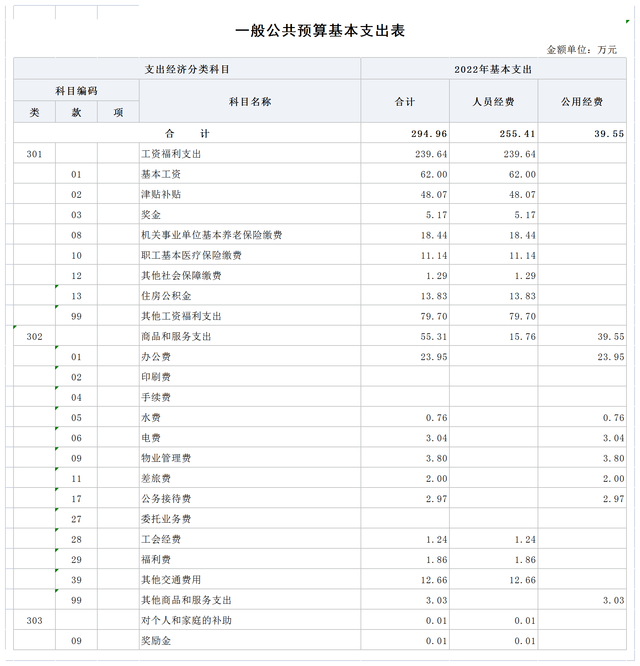The height and width of the screenshot is (666, 640).
Task: Select the 奖励金 name cell
Action: pos(156,641)
